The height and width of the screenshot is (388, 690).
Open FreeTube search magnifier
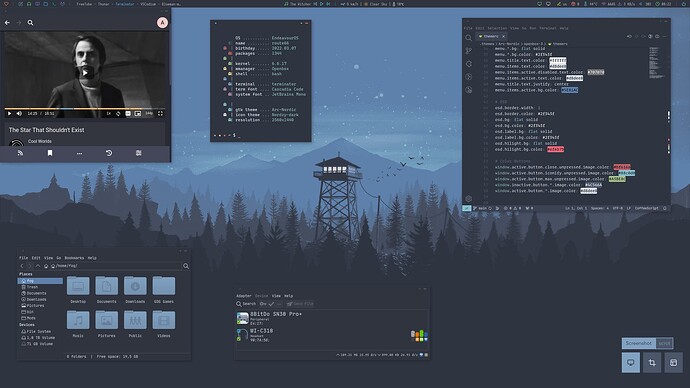coord(30,23)
